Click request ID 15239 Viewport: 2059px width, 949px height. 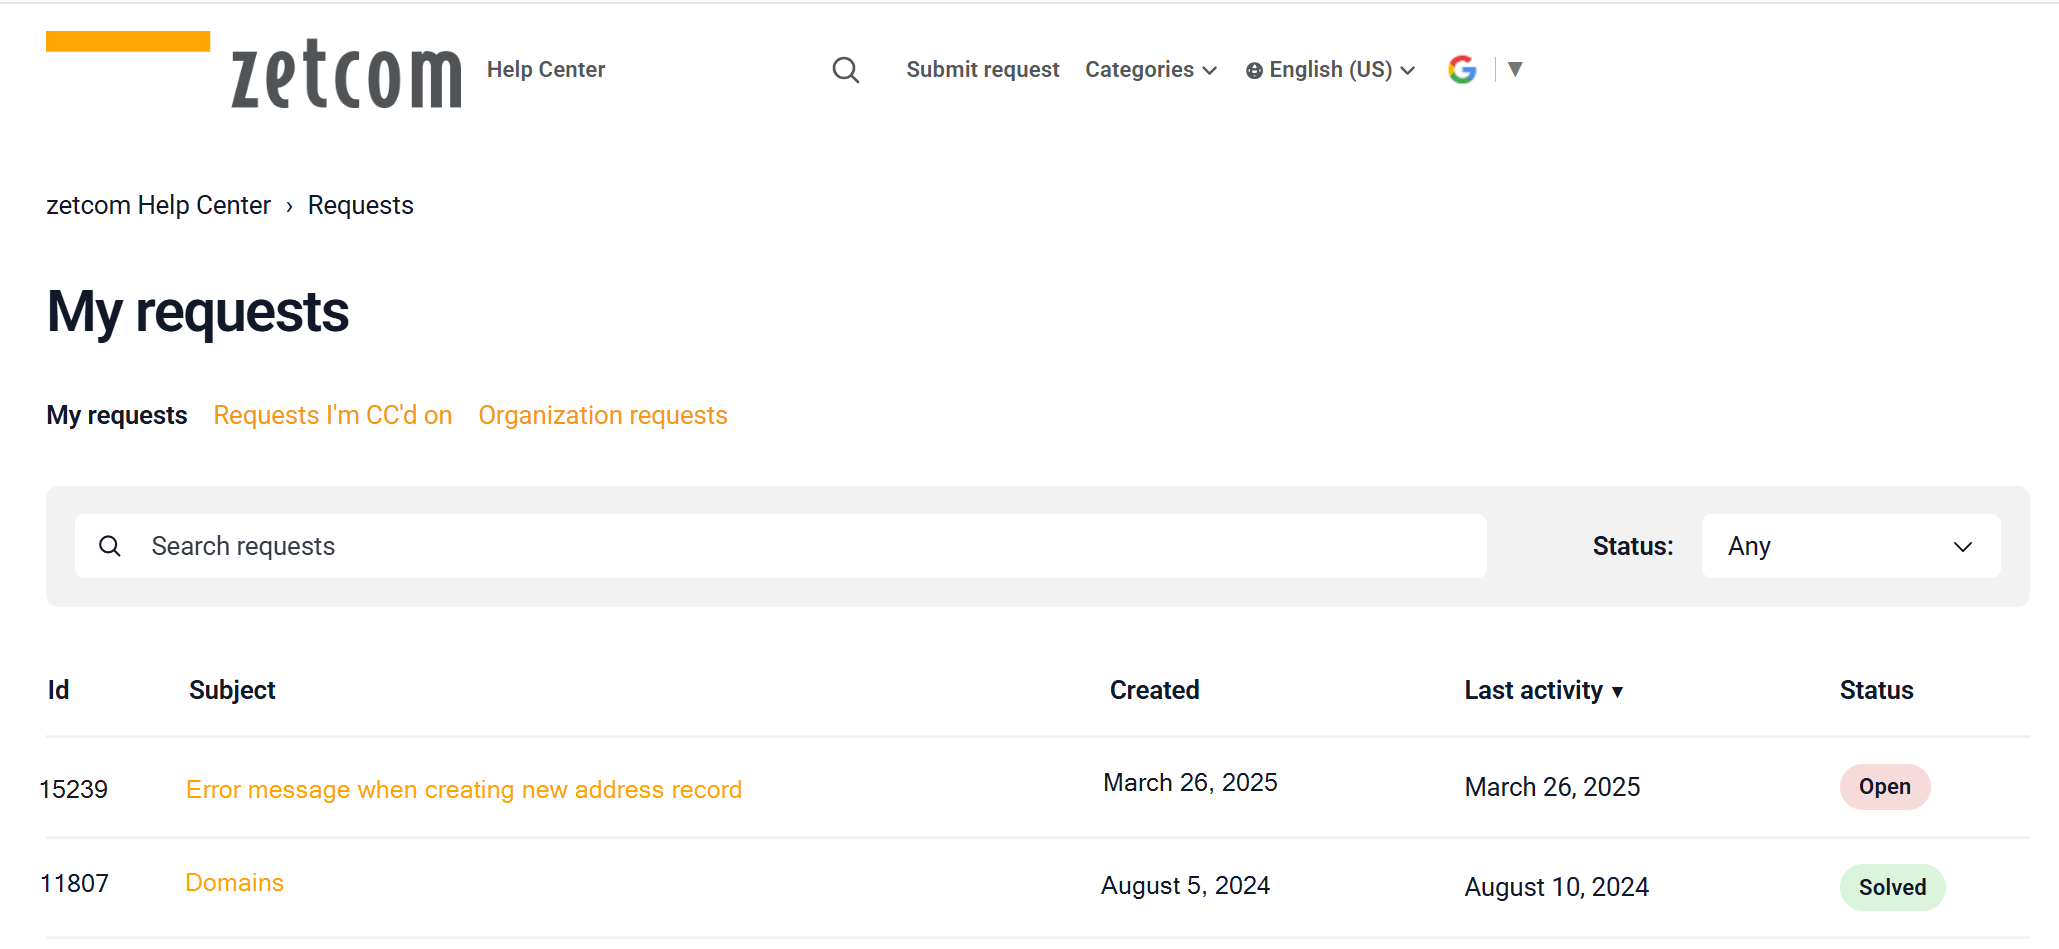click(73, 790)
